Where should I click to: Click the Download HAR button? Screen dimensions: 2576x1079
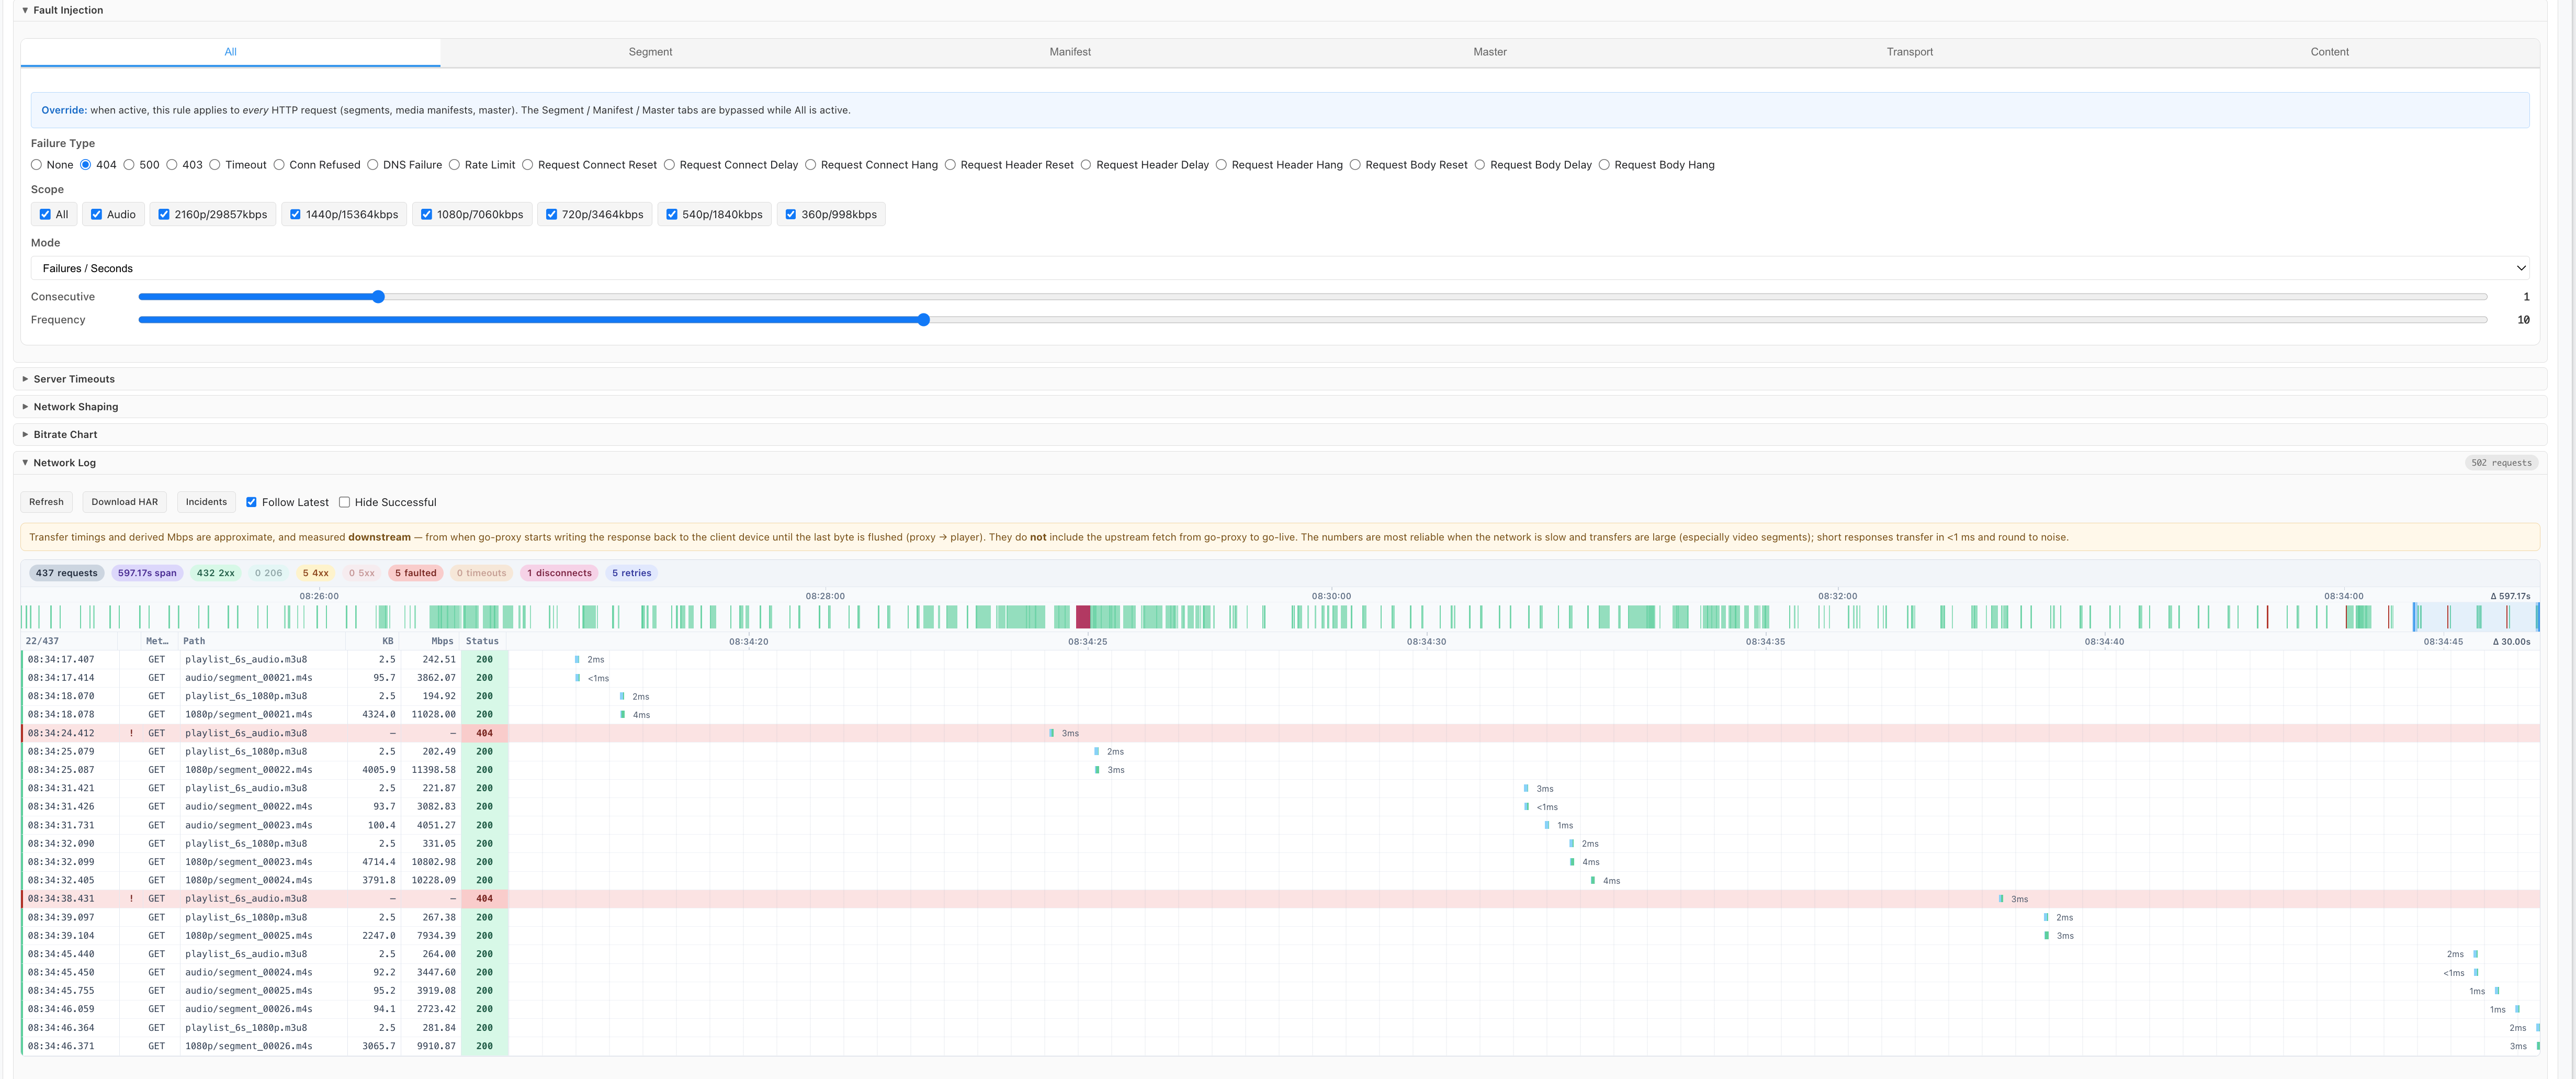pos(125,502)
